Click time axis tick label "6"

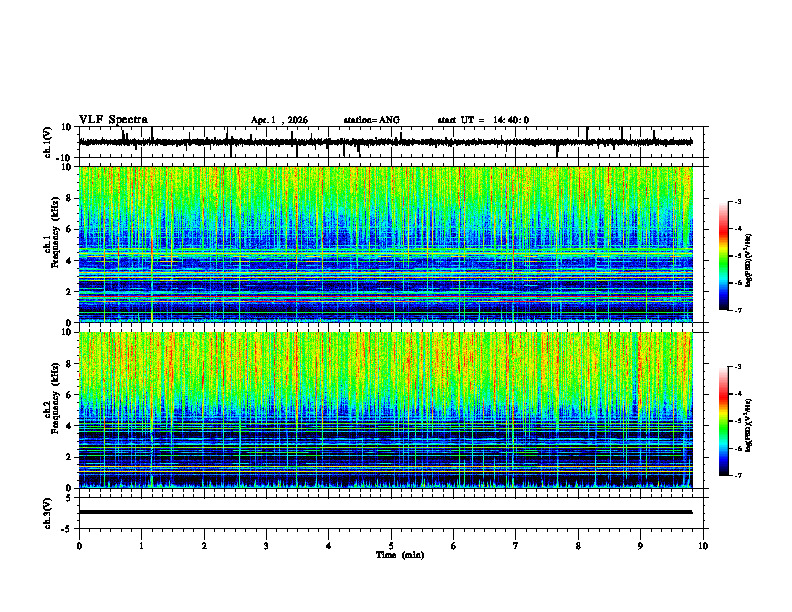[454, 546]
